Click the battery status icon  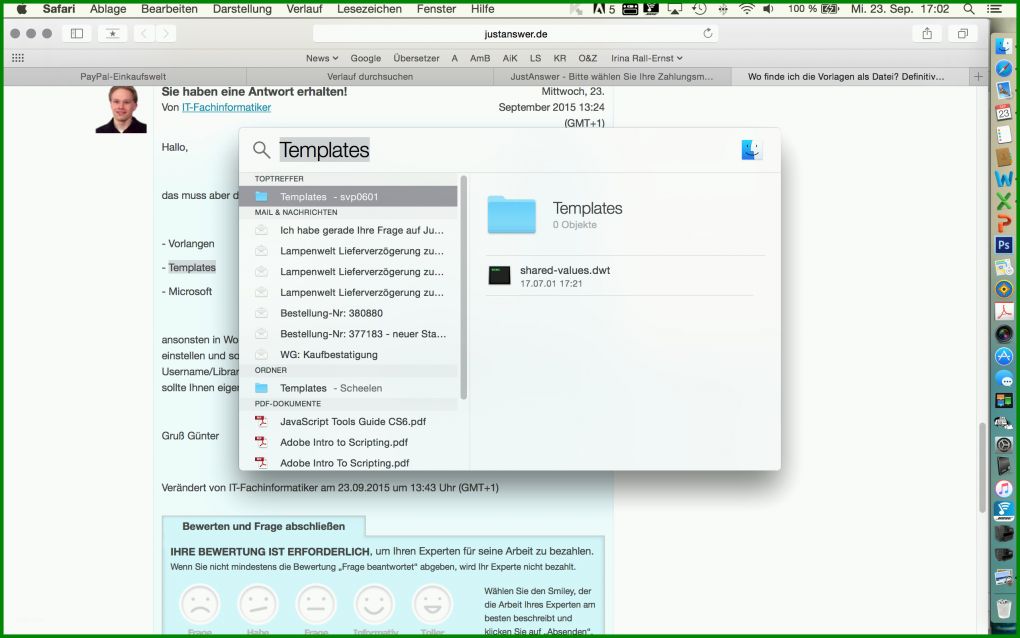pos(830,9)
